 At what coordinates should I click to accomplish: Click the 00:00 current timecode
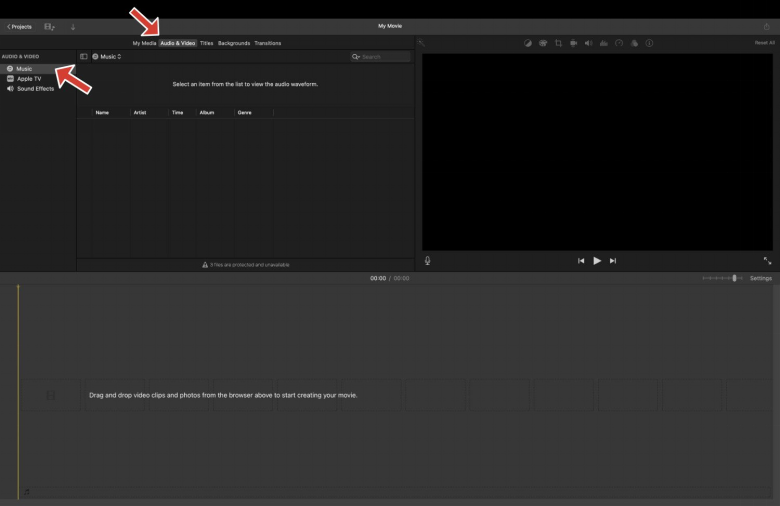pos(378,278)
